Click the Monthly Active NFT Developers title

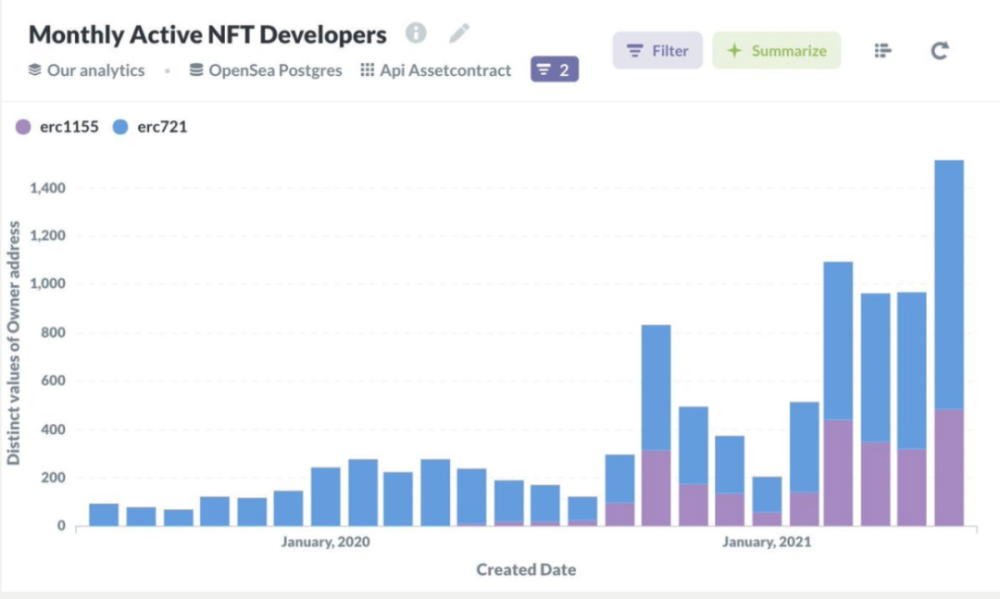click(x=207, y=34)
